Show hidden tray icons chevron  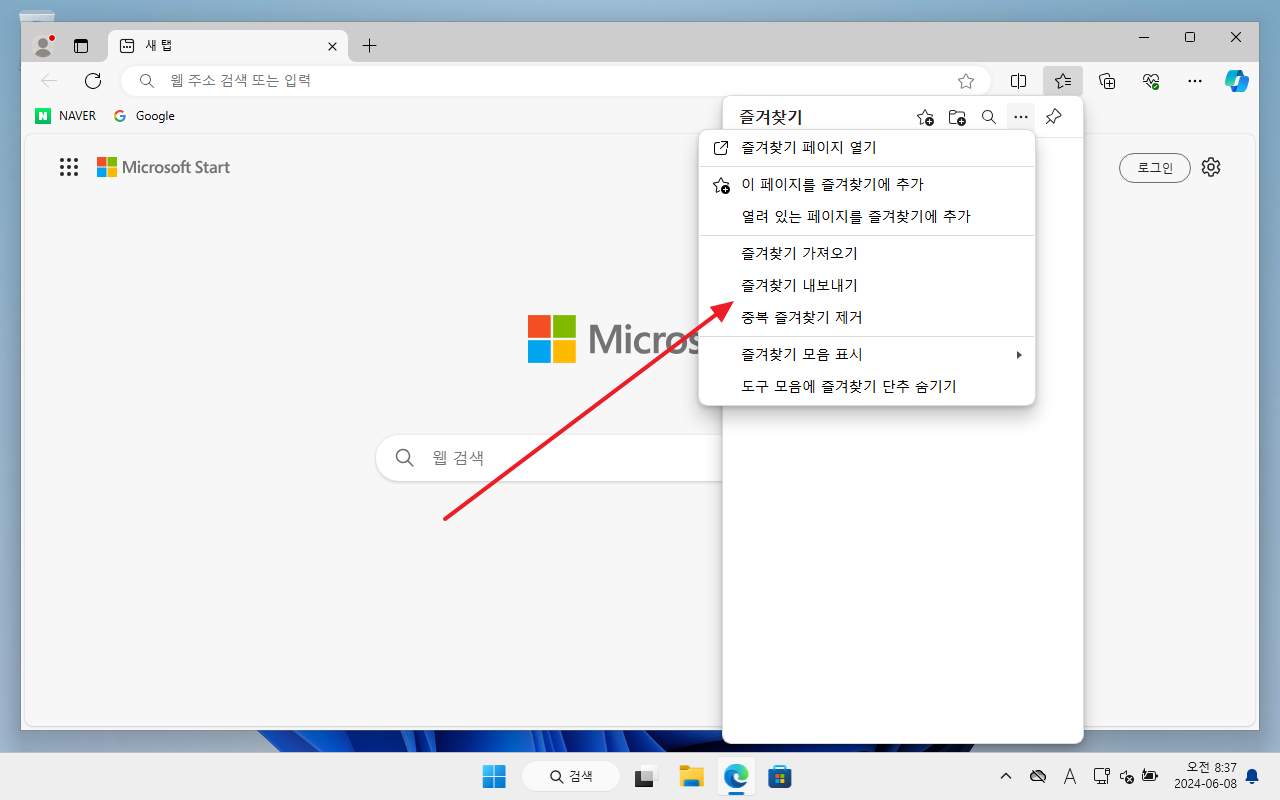point(1006,776)
